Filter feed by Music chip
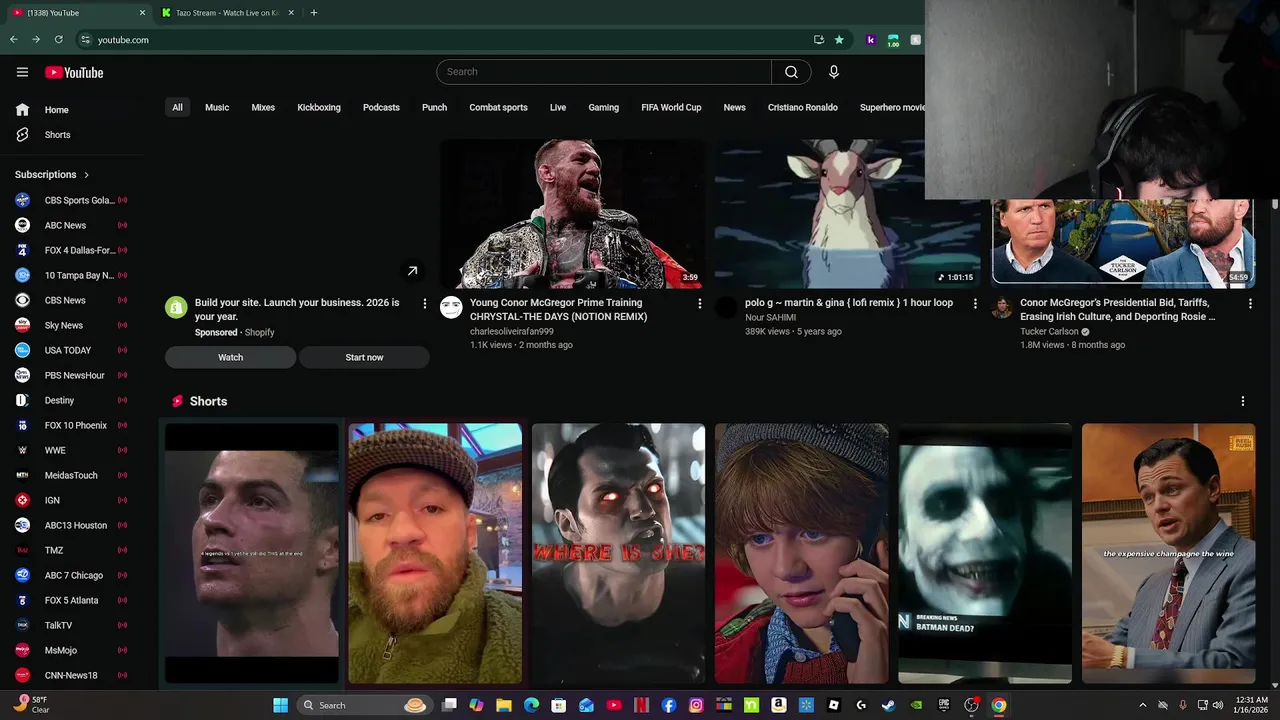This screenshot has height=720, width=1280. (x=217, y=107)
